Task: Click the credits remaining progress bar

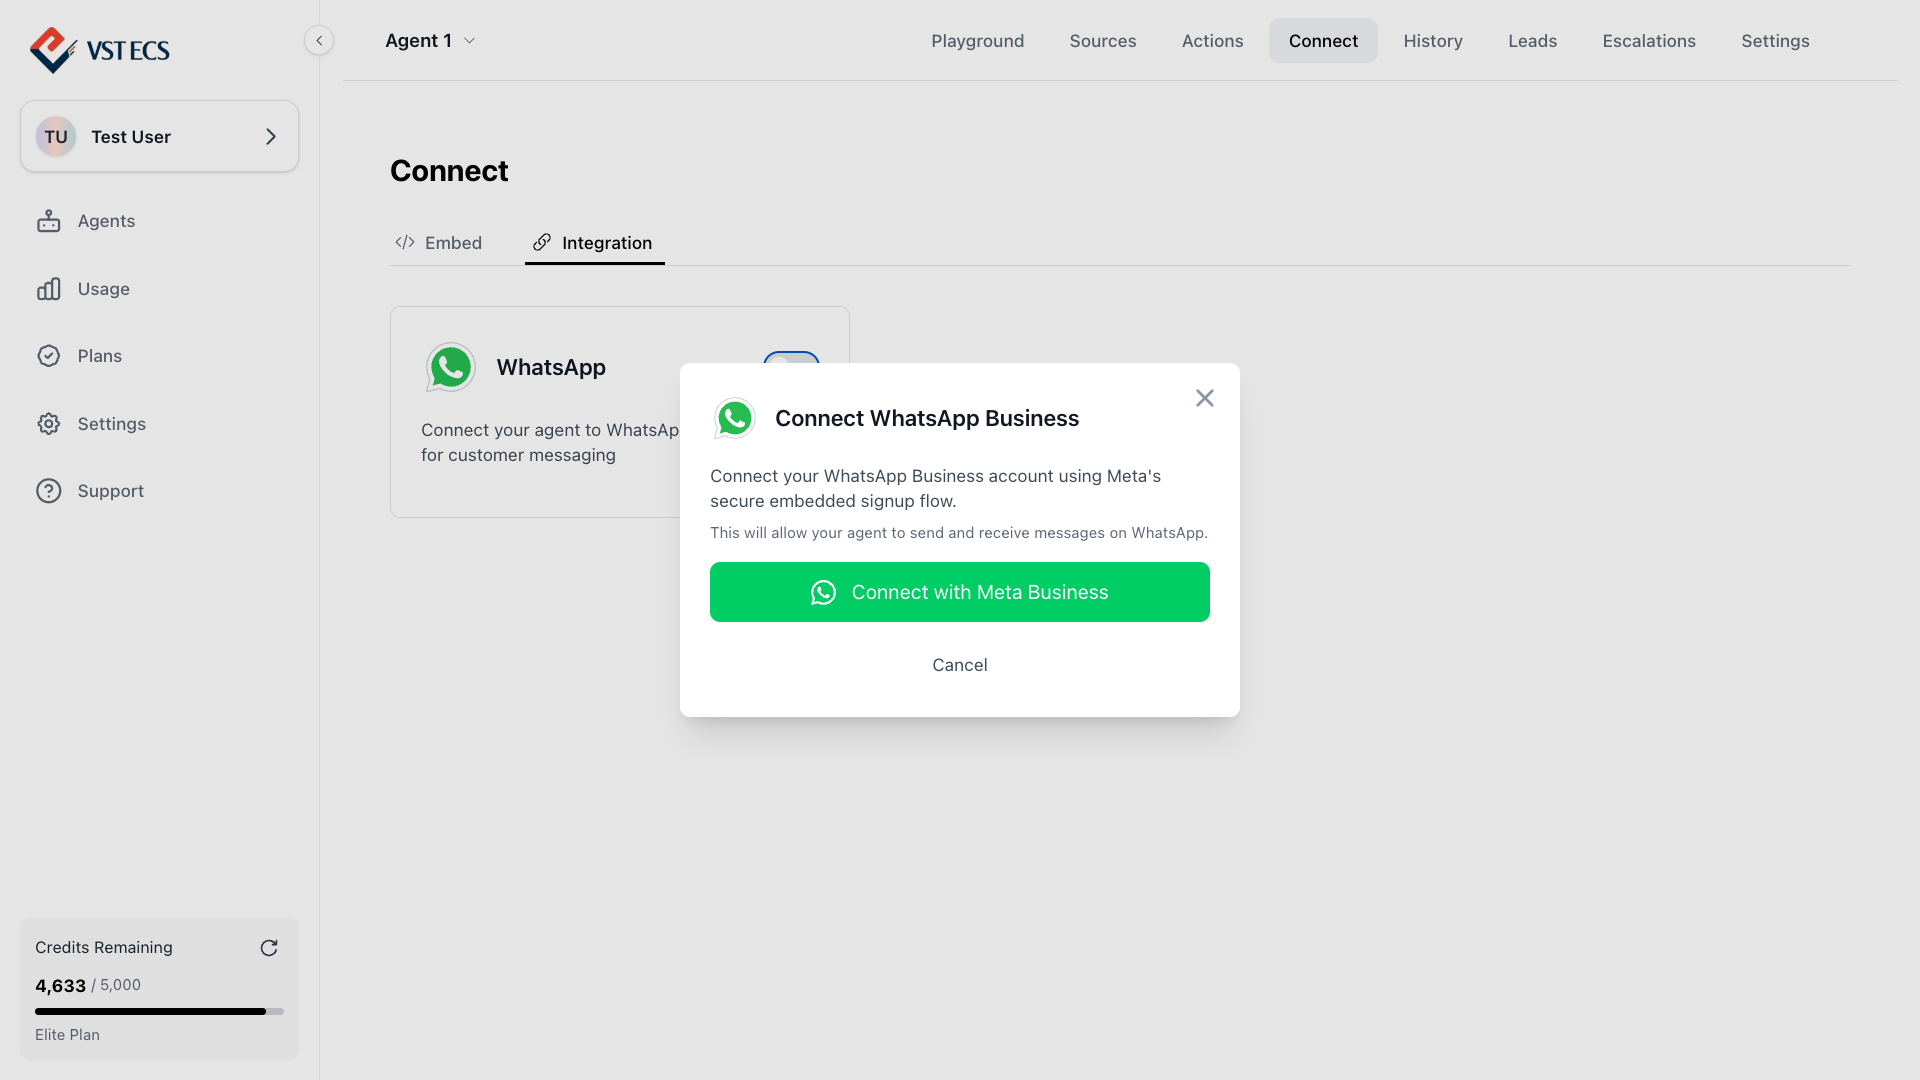Action: [159, 1012]
